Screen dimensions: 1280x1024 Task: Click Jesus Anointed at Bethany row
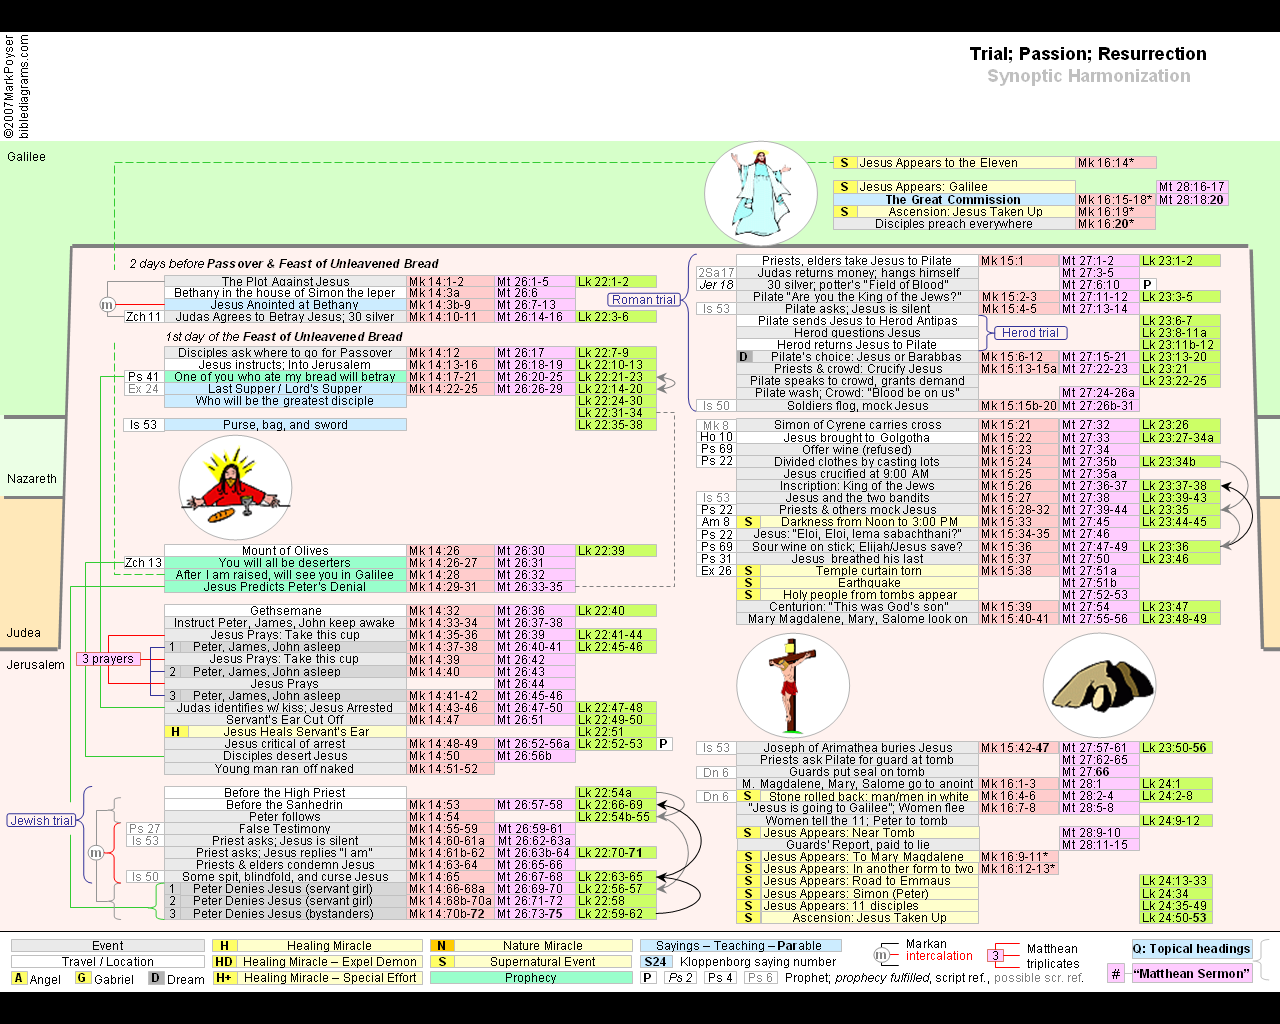tap(286, 305)
